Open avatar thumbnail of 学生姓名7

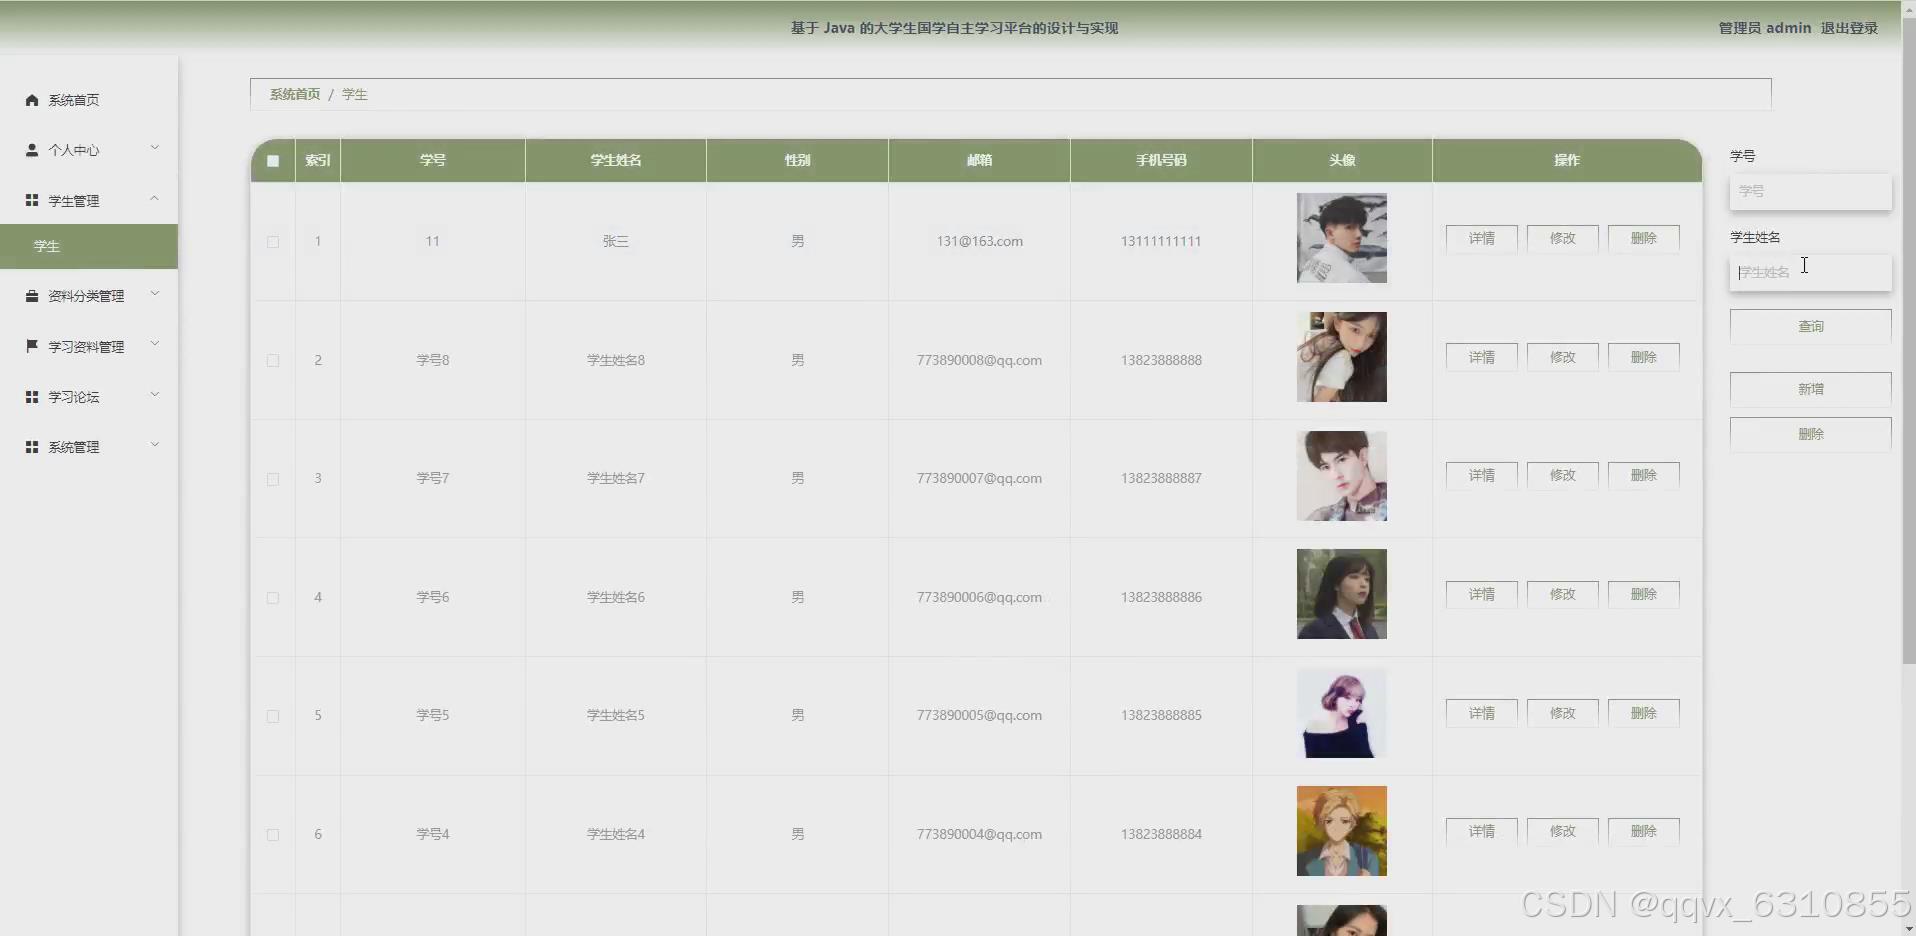[x=1341, y=476]
